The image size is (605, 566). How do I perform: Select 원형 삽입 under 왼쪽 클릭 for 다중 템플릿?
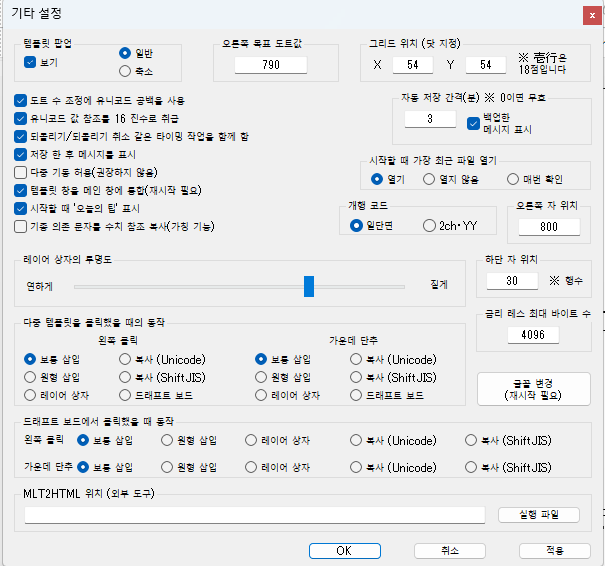(30, 377)
